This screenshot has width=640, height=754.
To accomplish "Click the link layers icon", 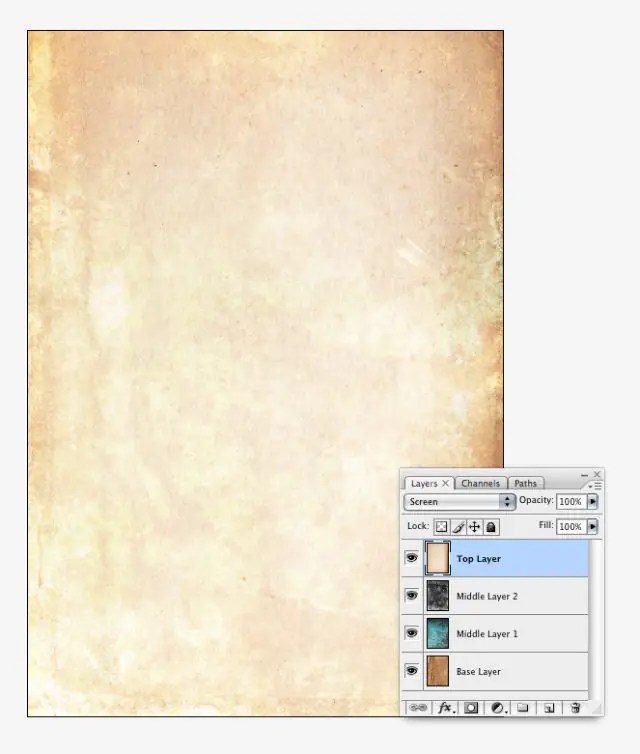I will tap(418, 708).
